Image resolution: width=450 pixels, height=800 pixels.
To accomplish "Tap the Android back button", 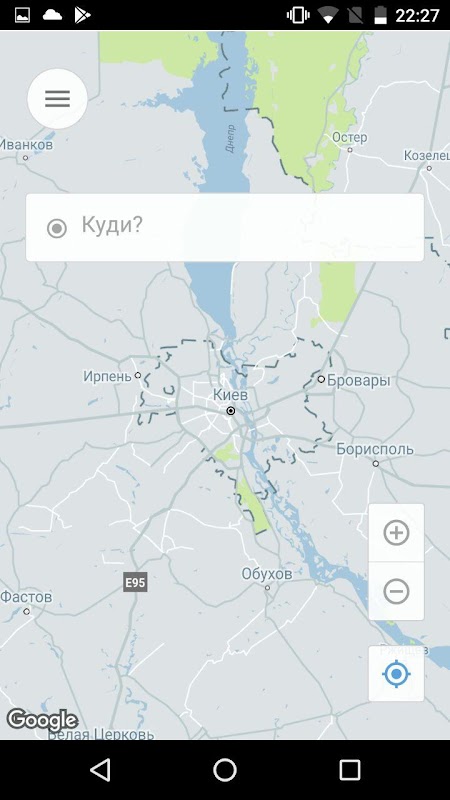I will point(100,769).
